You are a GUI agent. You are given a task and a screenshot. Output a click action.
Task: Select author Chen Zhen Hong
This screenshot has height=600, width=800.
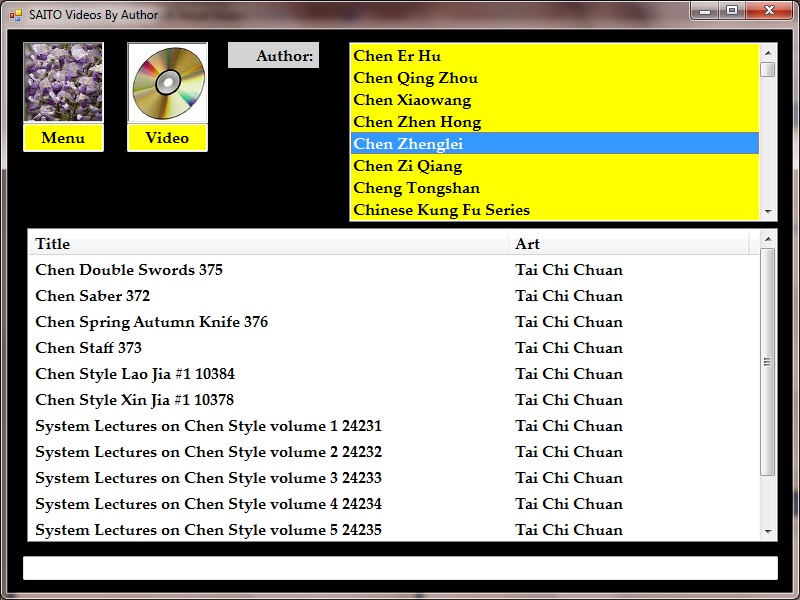[x=555, y=121]
